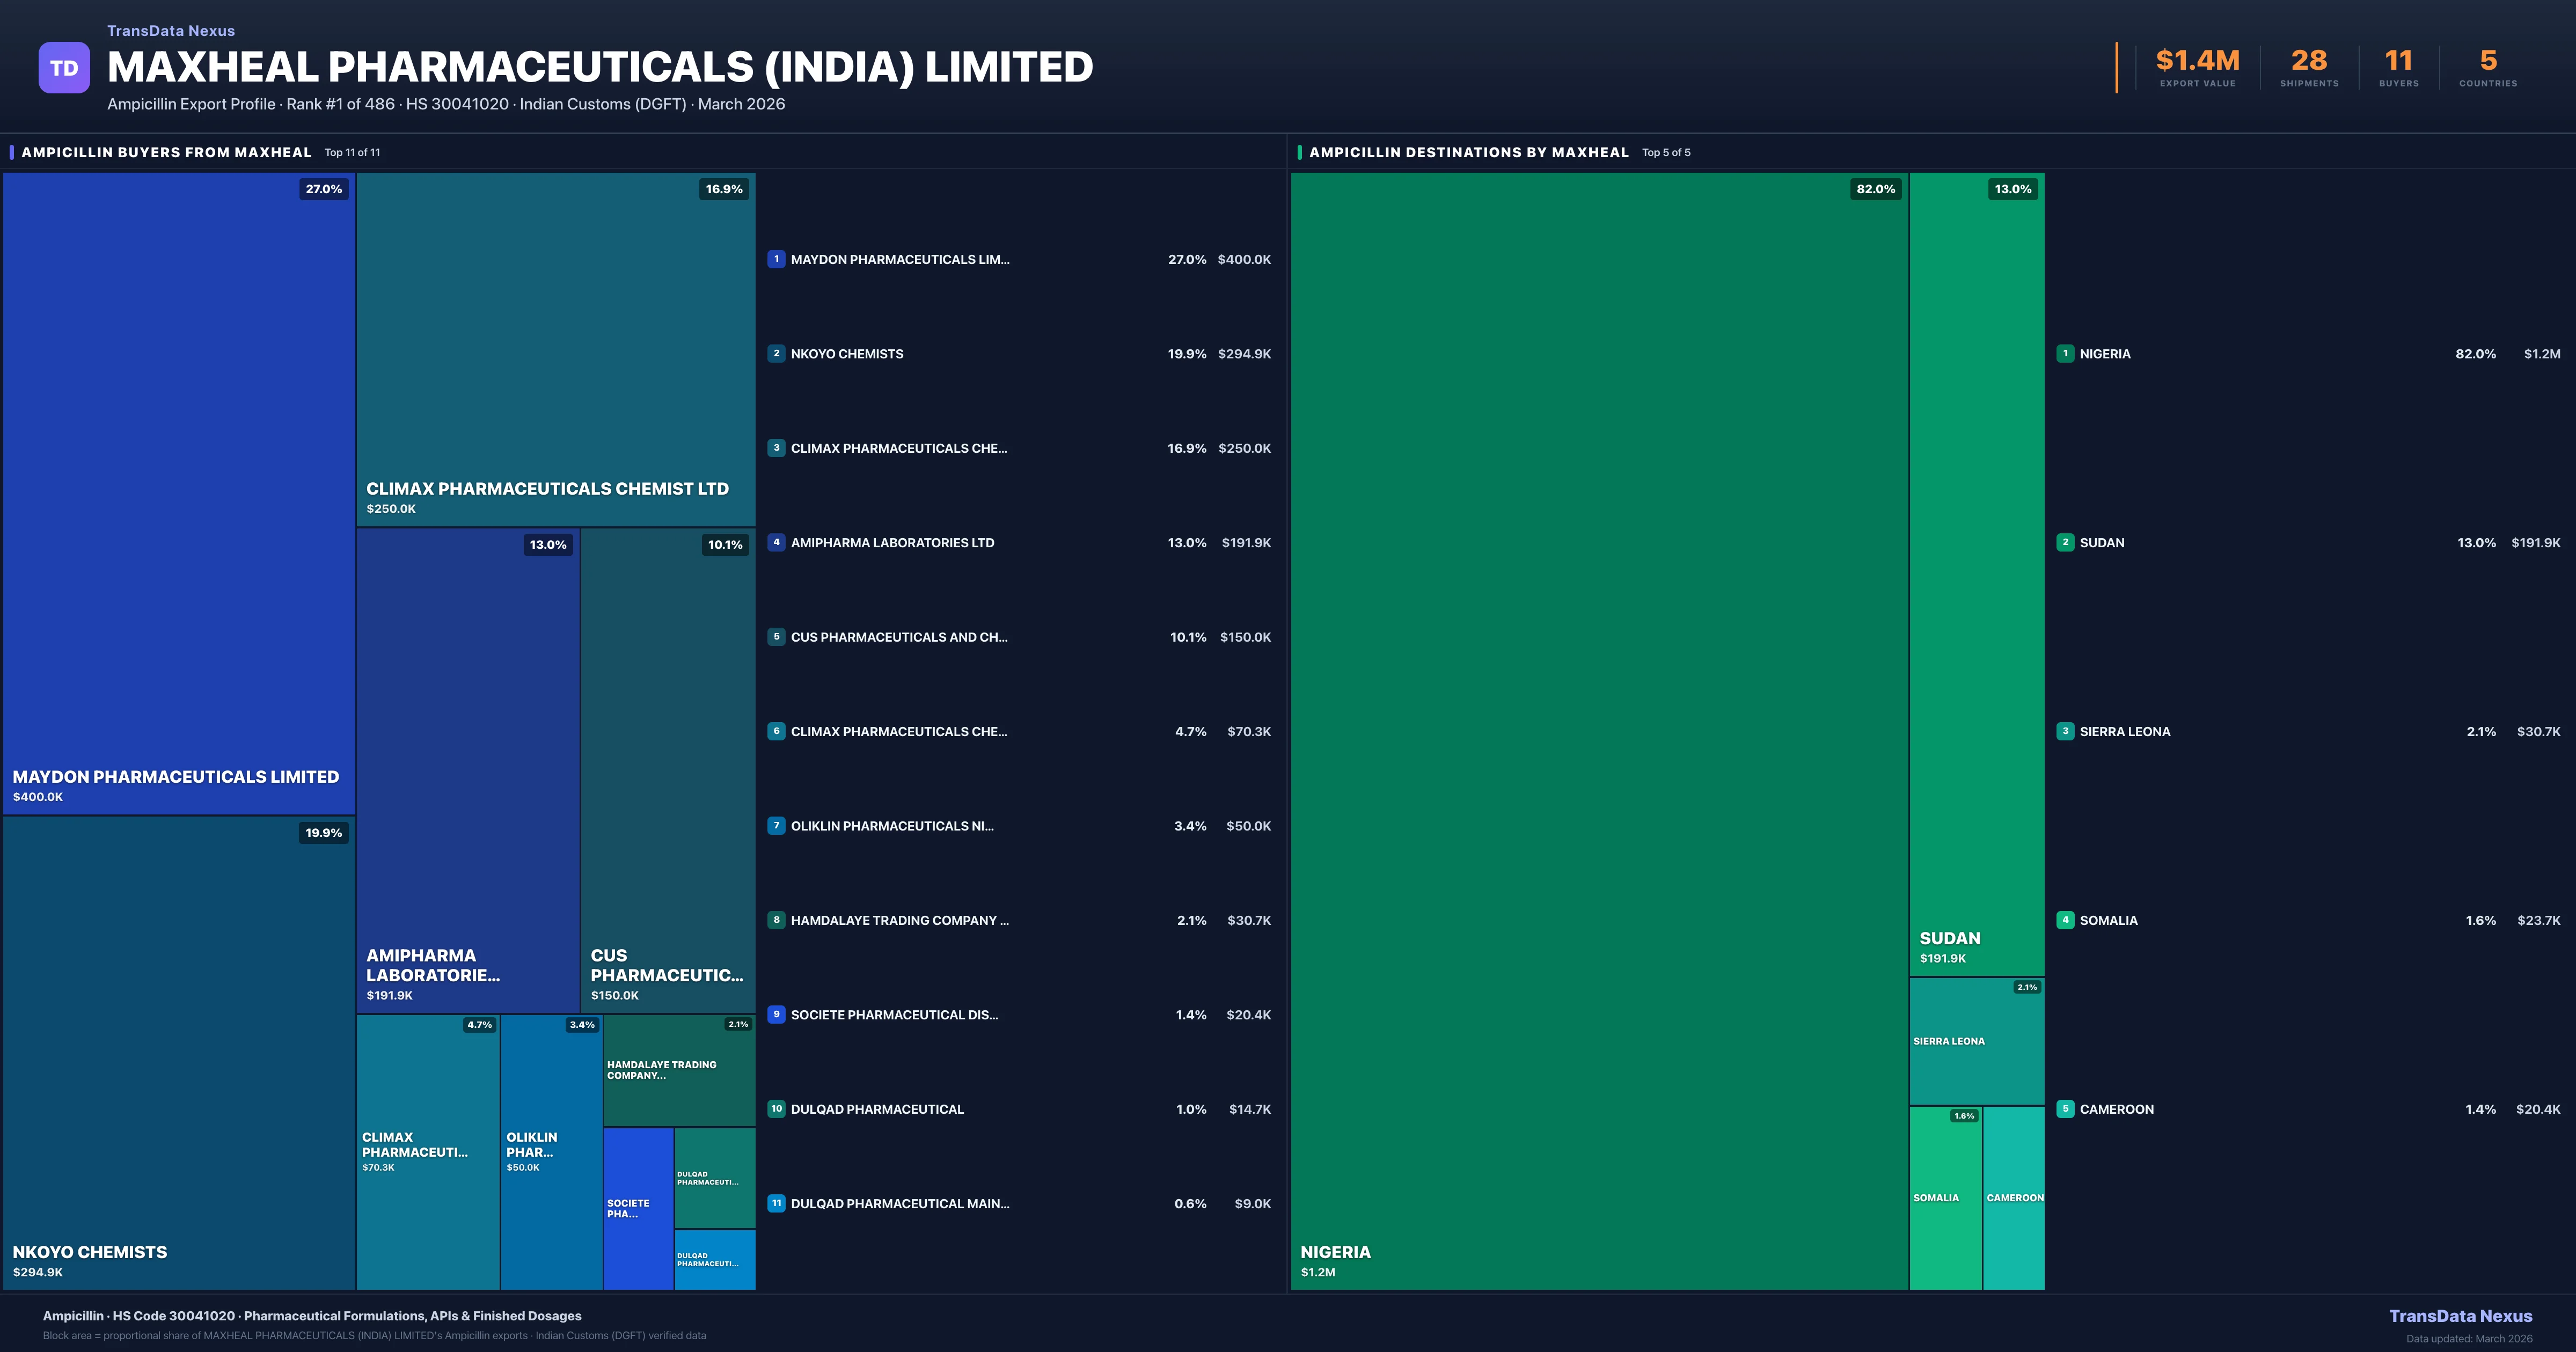The image size is (2576, 1352).
Task: Click the TransData Nexus footer link
Action: tap(2460, 1316)
